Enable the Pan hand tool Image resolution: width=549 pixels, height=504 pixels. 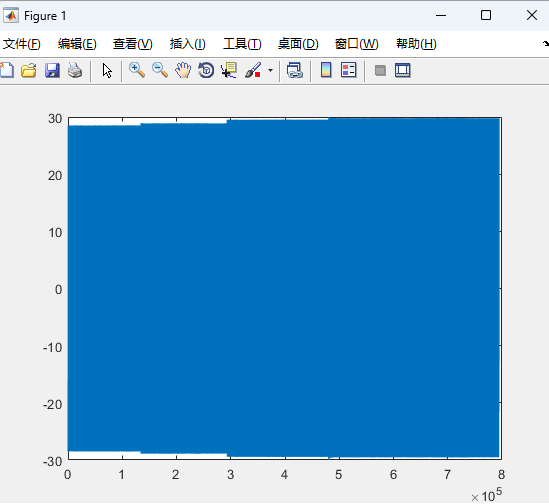183,70
